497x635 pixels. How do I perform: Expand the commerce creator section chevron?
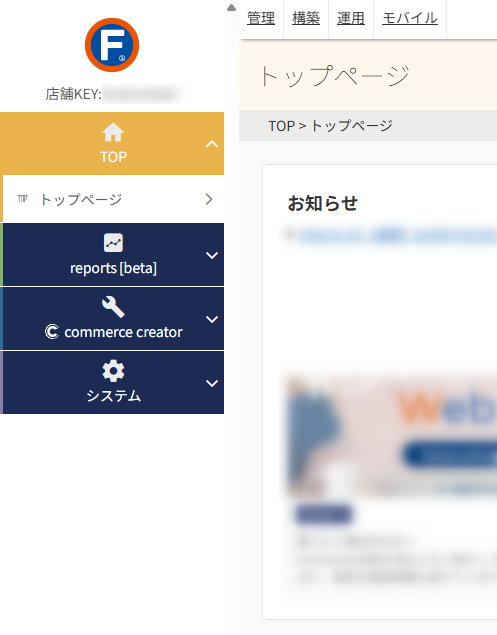coord(212,319)
